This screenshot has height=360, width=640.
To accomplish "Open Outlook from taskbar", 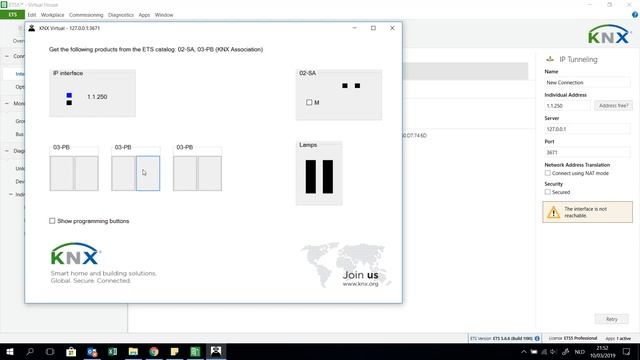I will click(x=92, y=351).
